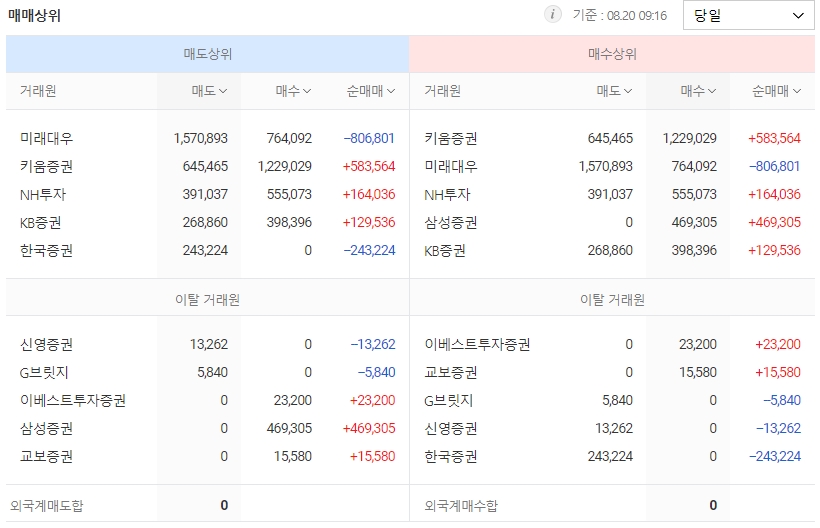
Task: Click G브릿지 in right 이탈 거래원 list
Action: pyautogui.click(x=449, y=400)
